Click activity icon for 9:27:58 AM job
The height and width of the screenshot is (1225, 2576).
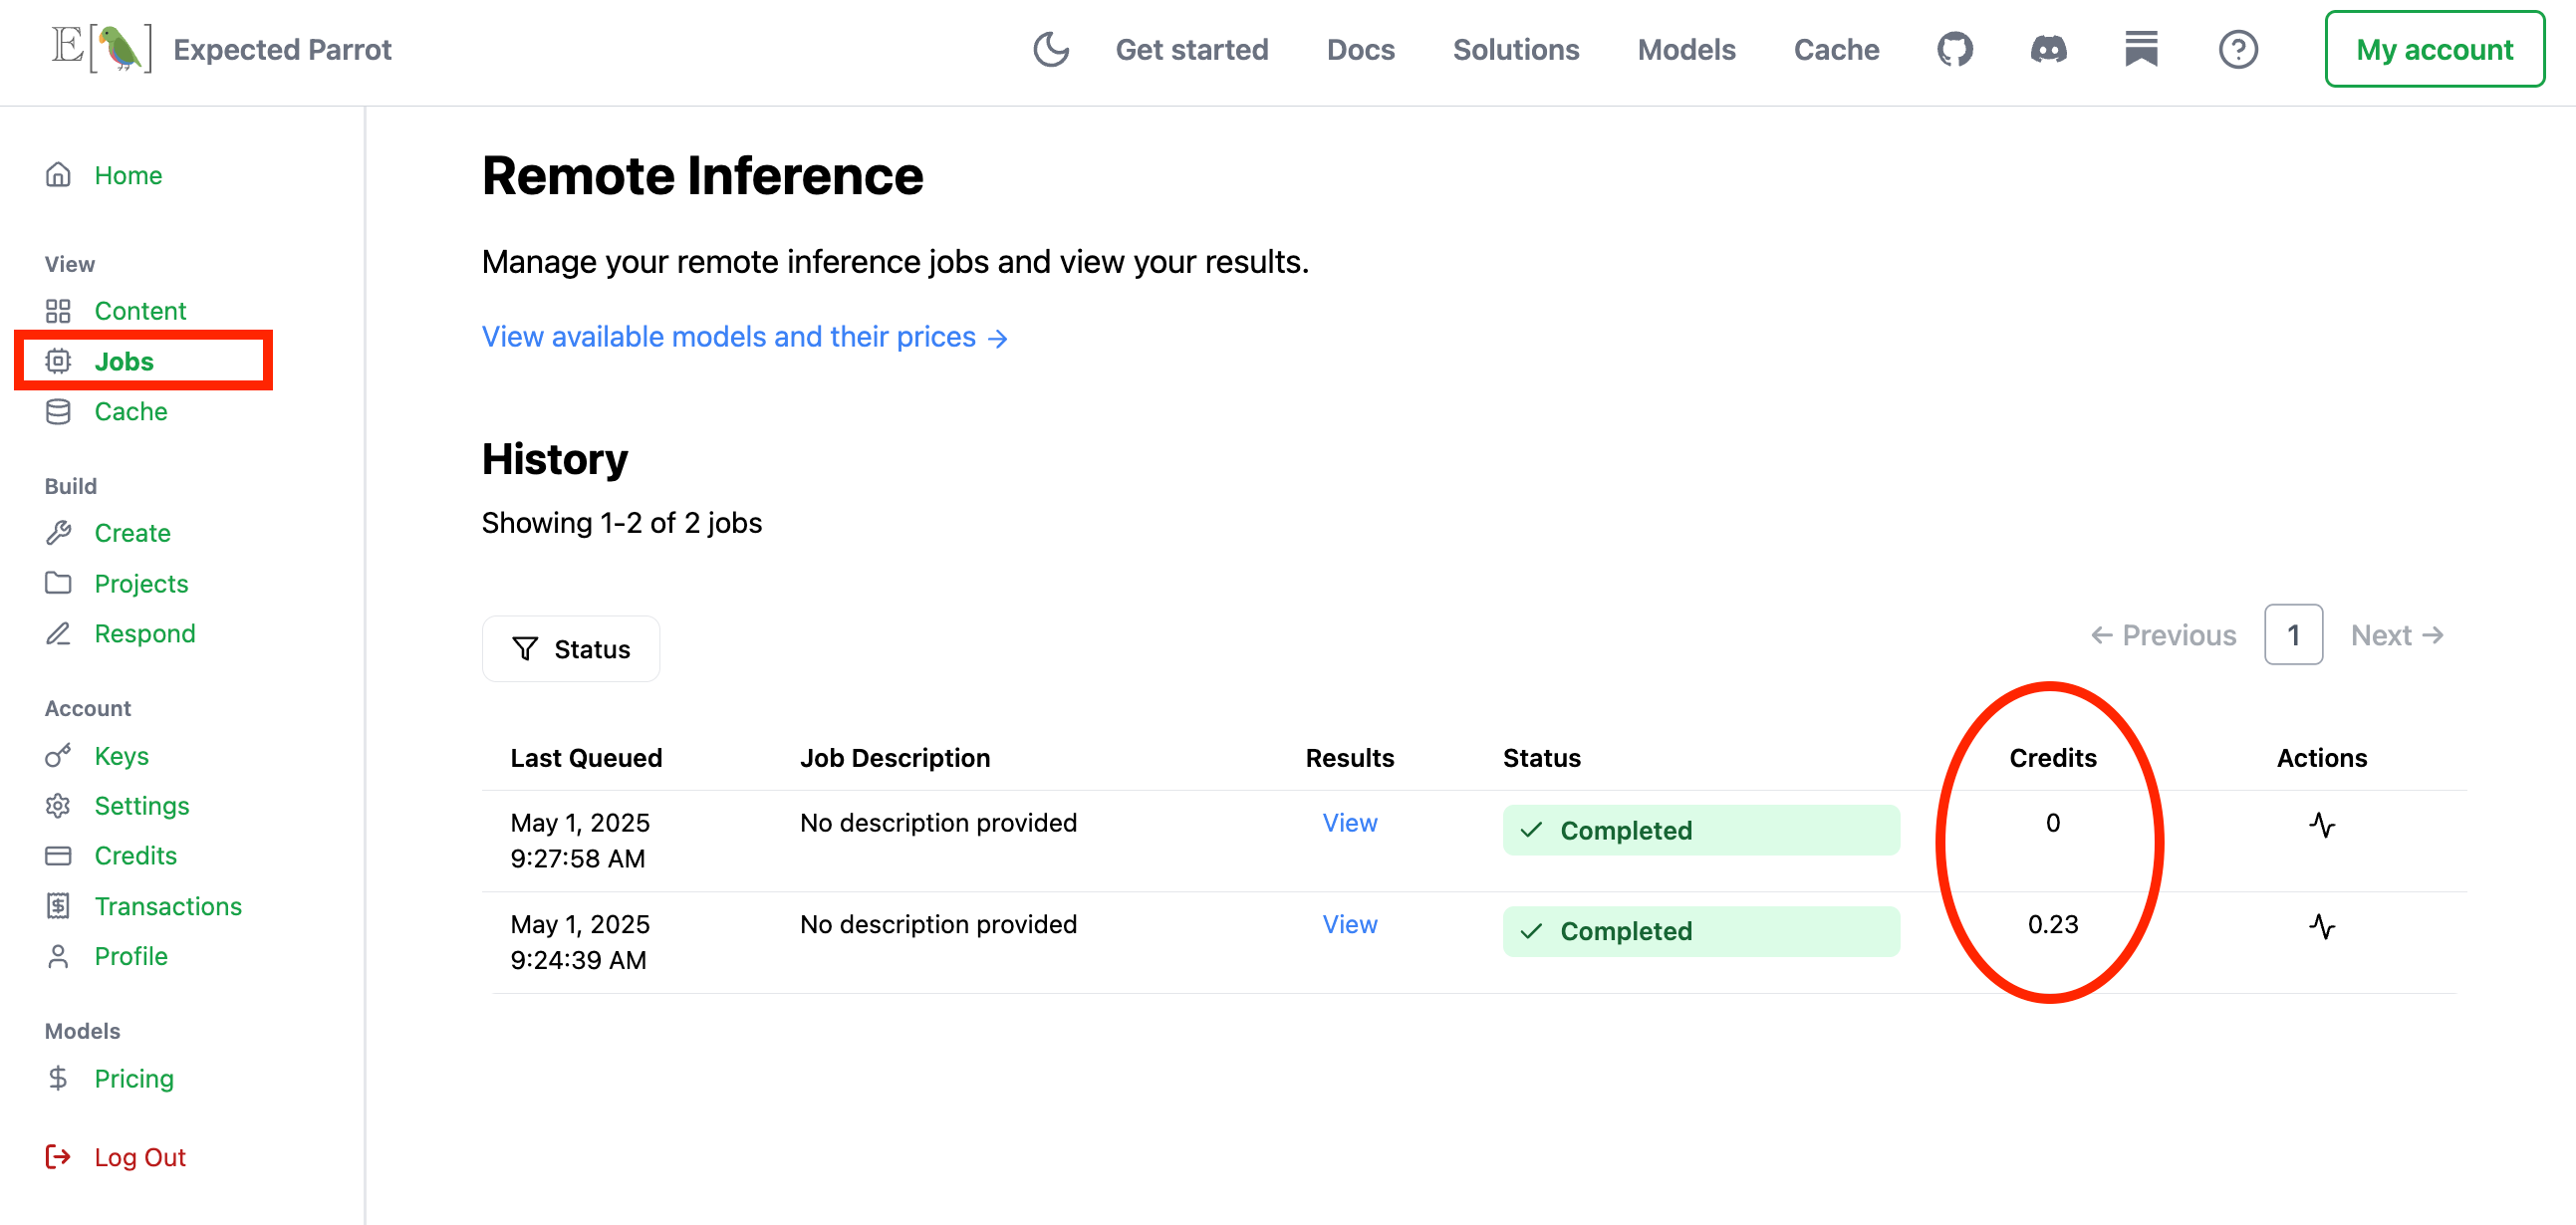click(x=2322, y=825)
